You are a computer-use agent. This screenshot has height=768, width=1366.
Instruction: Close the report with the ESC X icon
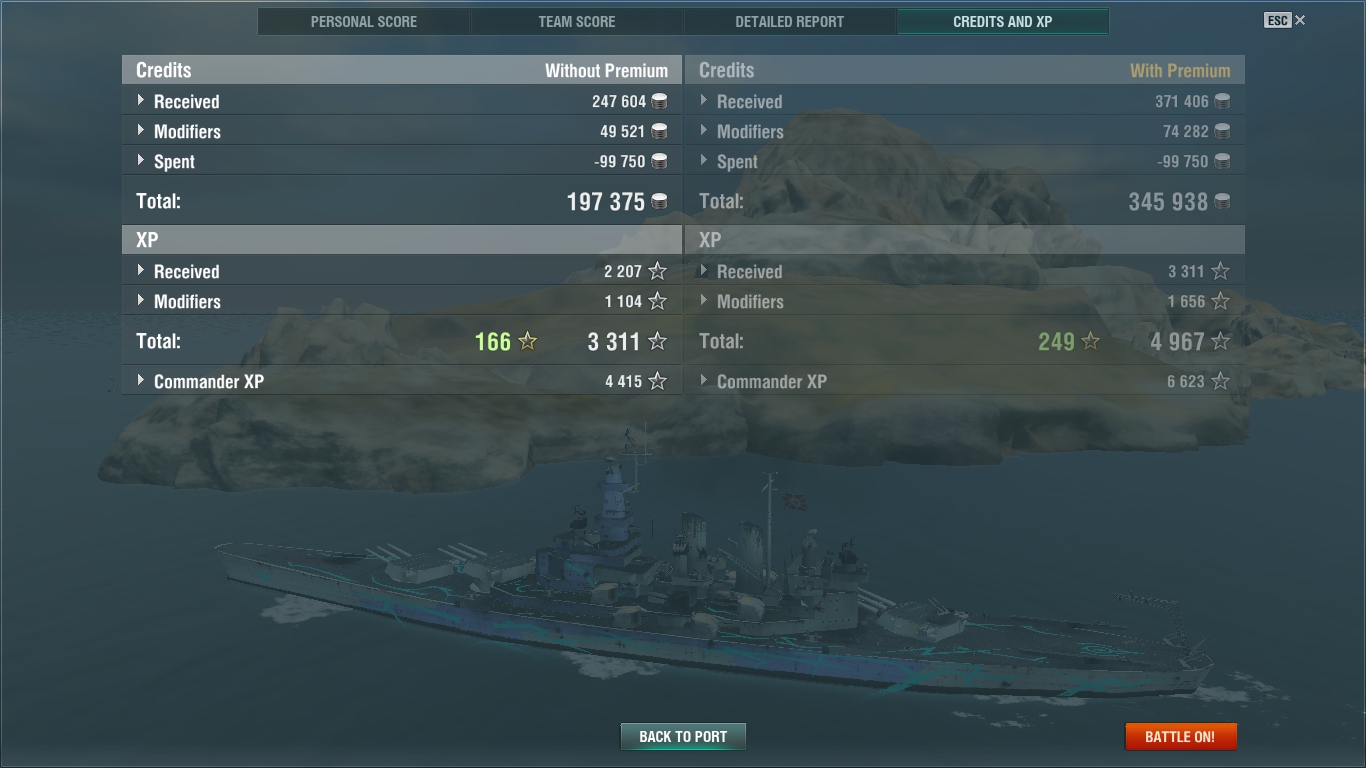click(1286, 20)
